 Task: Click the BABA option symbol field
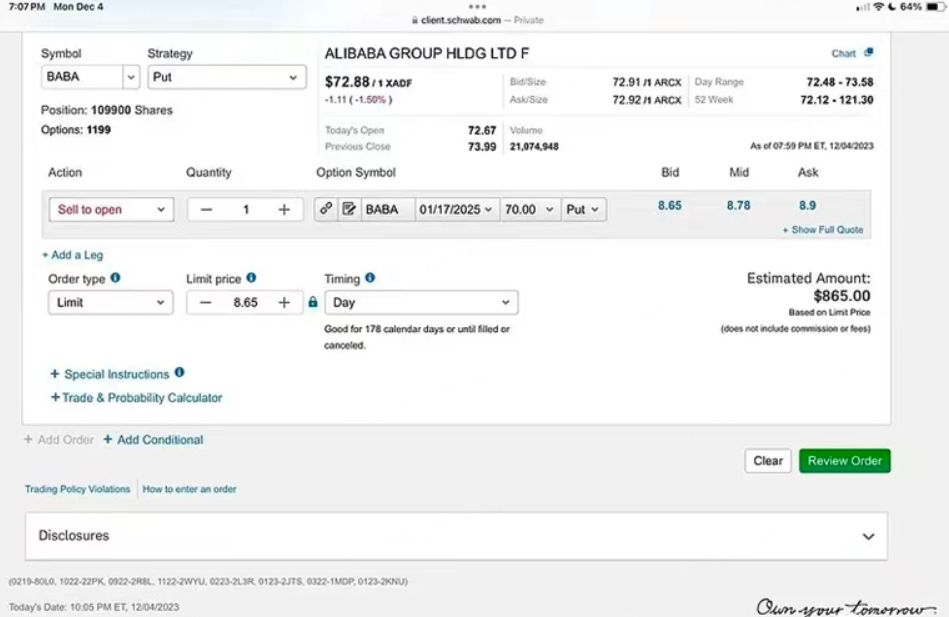[387, 210]
